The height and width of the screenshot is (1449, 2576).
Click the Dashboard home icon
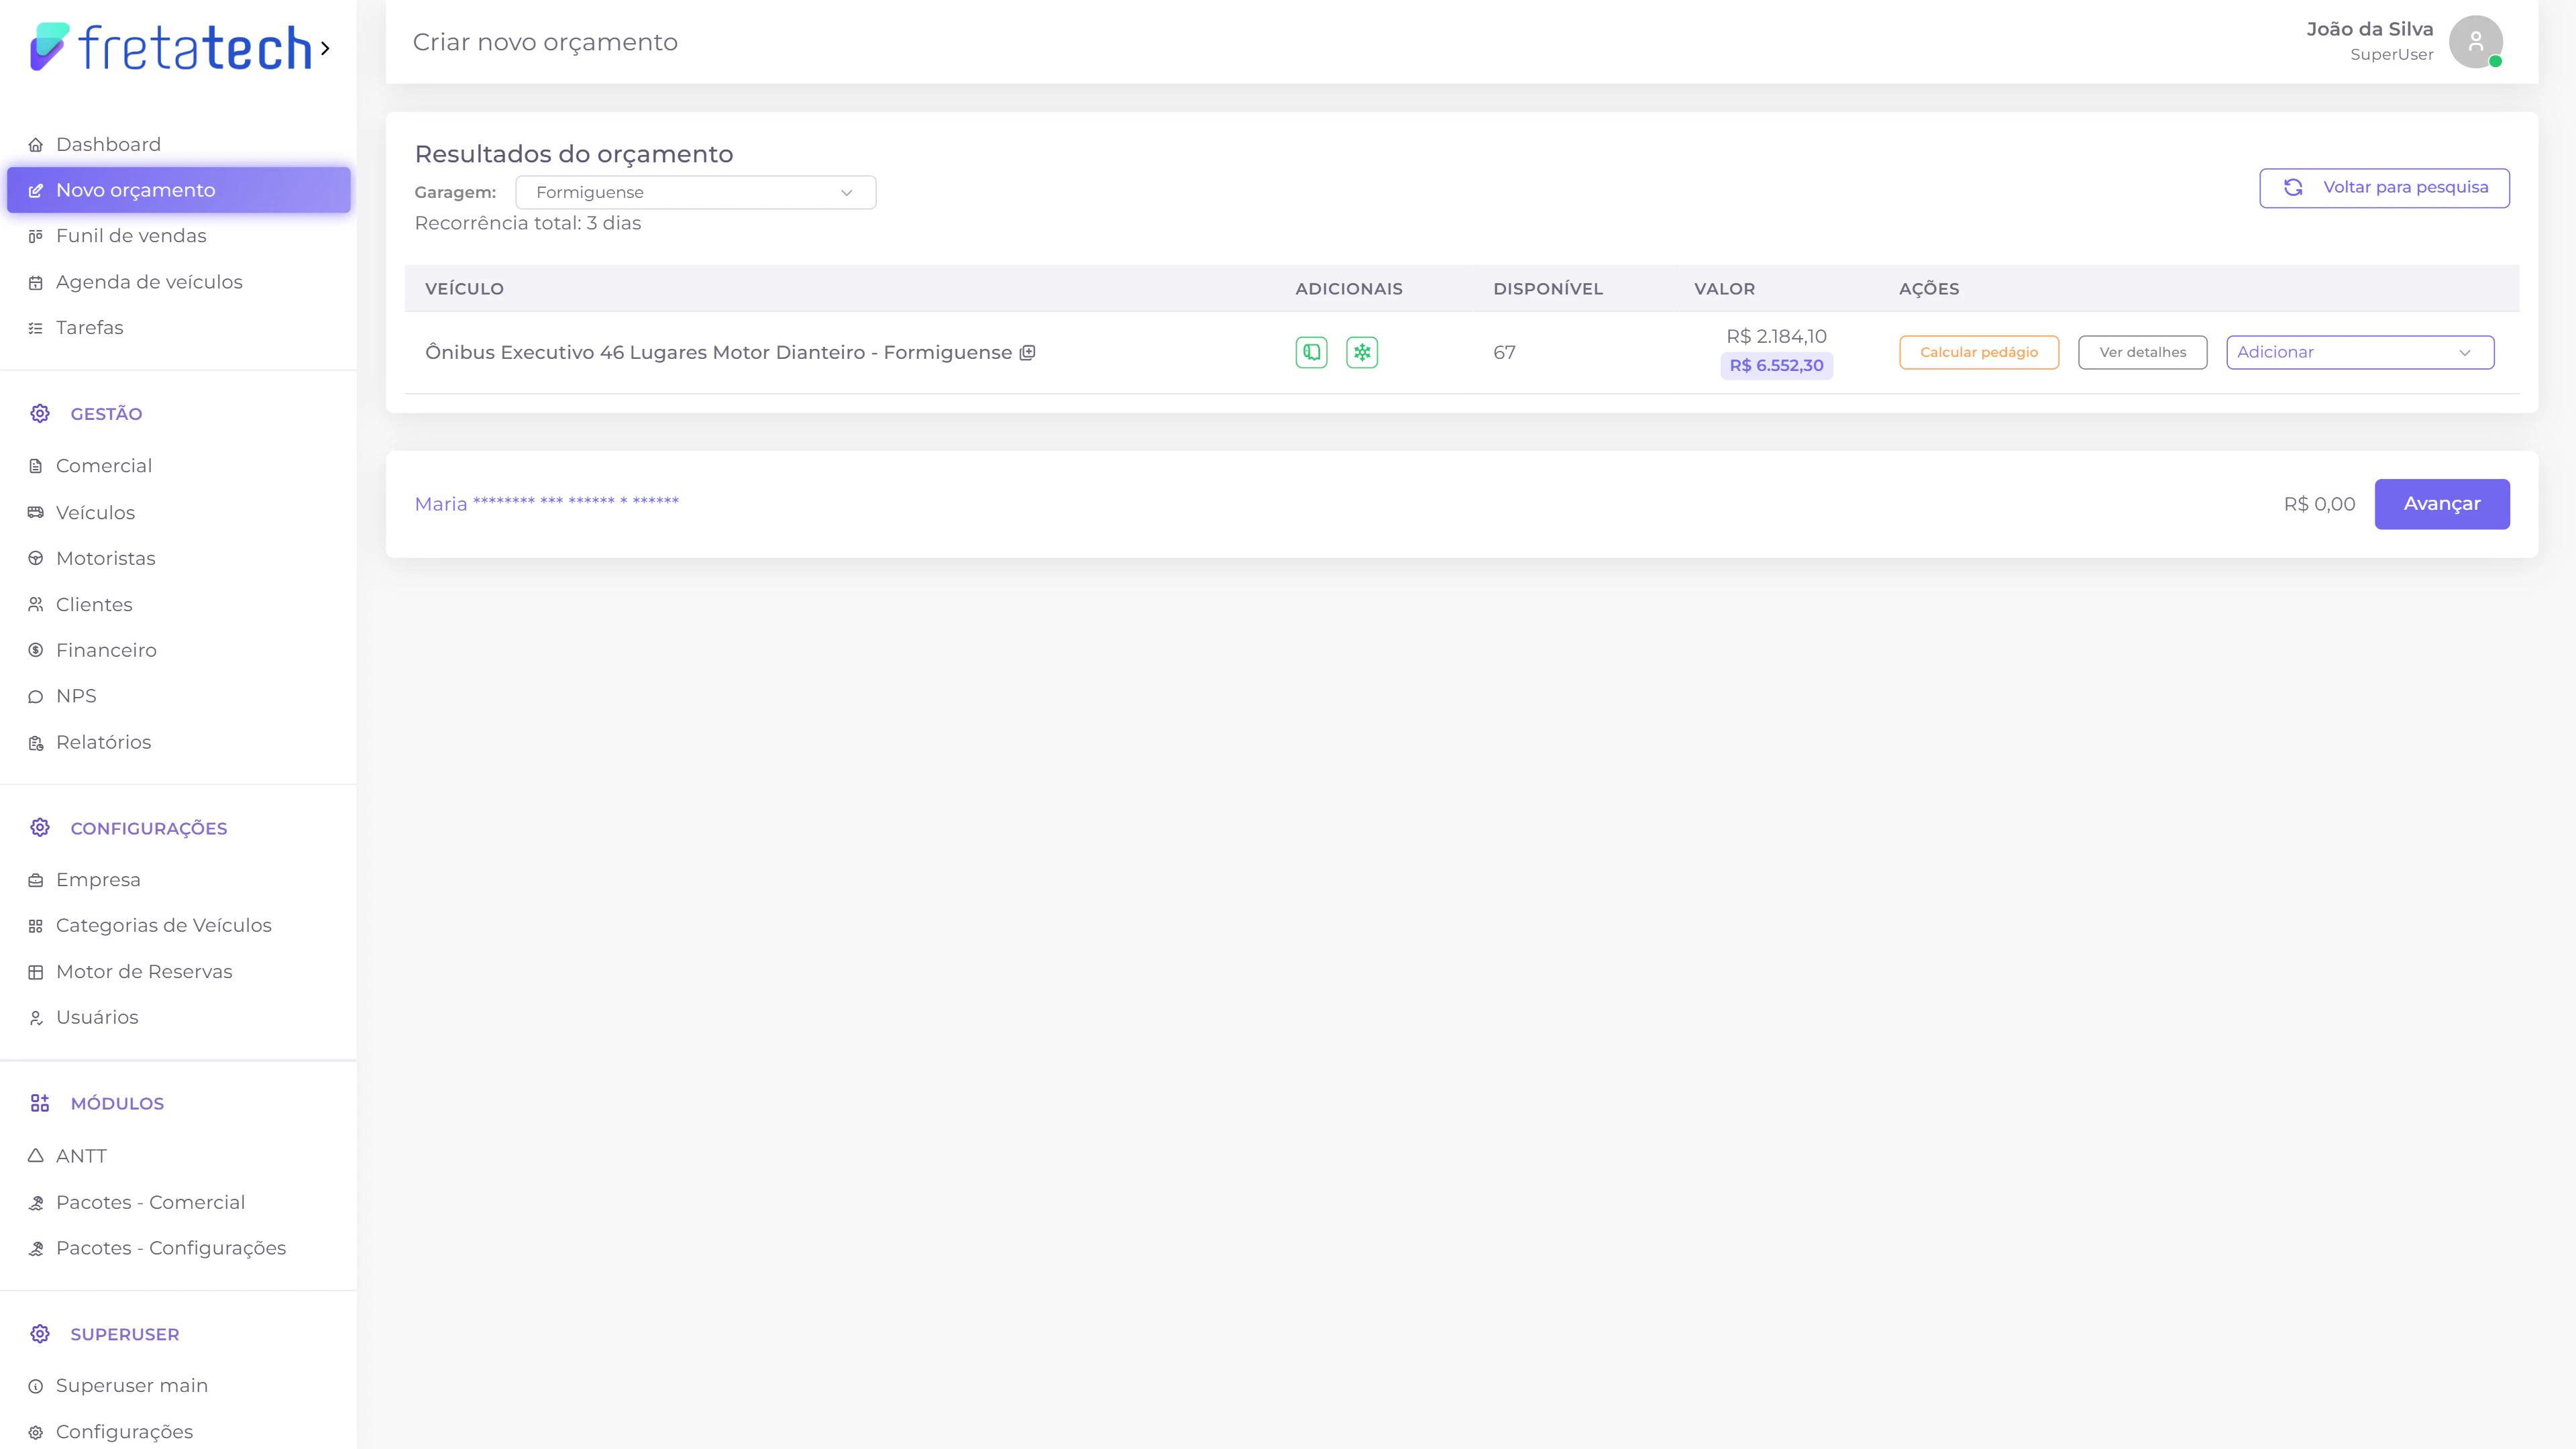tap(36, 145)
